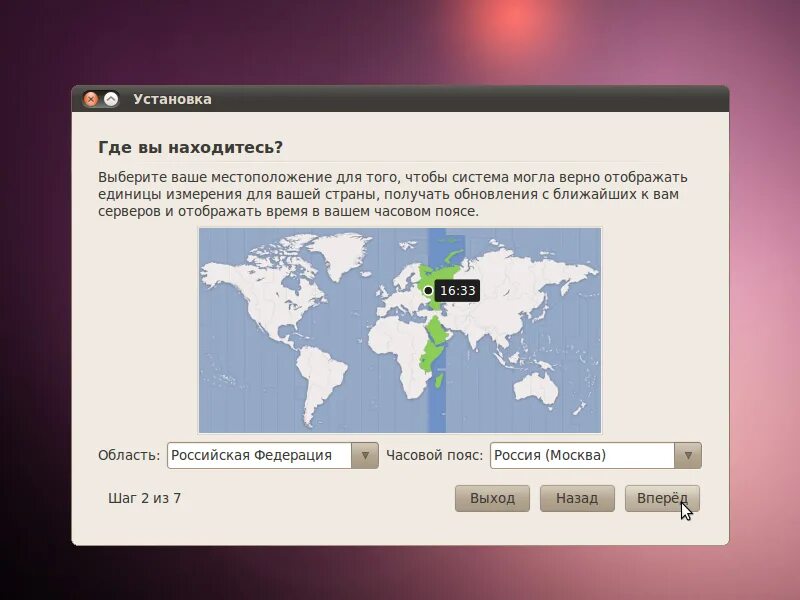Click the Российская Федерация region field
800x600 pixels.
click(259, 455)
